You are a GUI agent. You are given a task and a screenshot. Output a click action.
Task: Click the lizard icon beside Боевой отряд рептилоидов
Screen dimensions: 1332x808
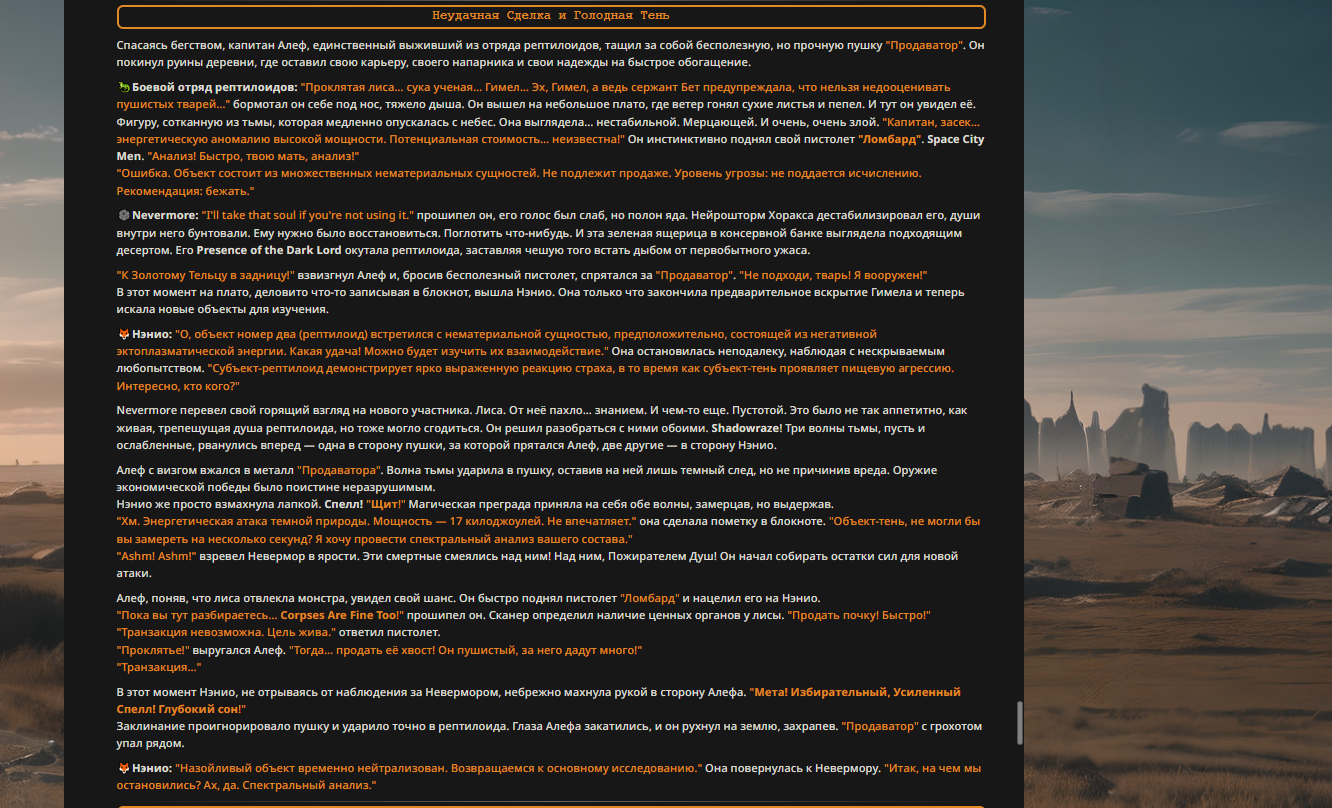(x=123, y=87)
